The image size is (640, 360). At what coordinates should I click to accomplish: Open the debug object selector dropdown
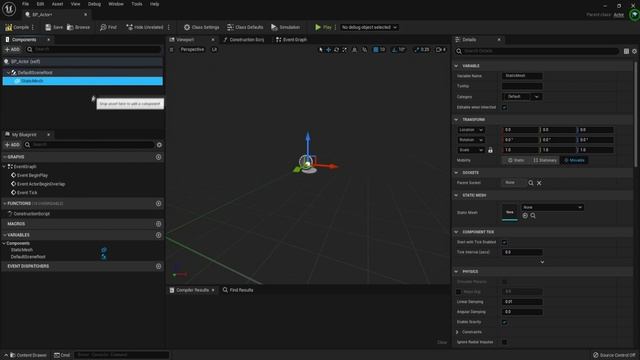(369, 27)
